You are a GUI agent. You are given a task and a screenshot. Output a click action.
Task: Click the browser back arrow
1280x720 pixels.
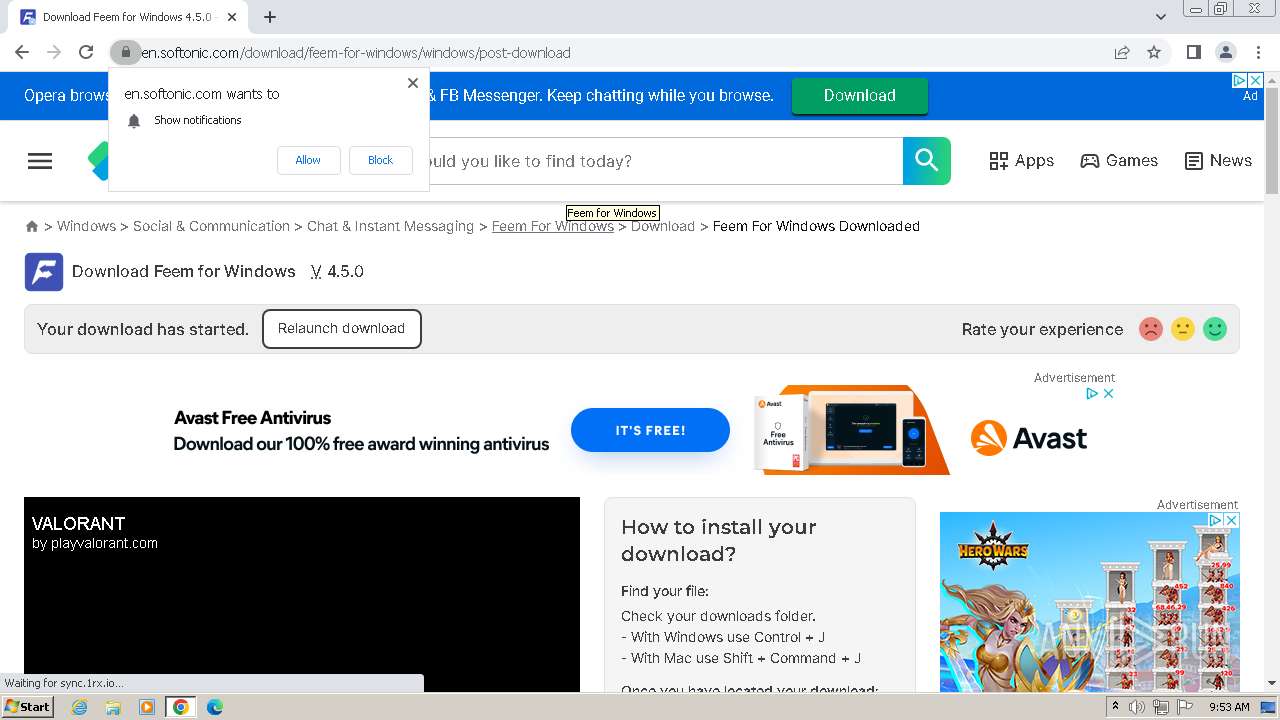click(22, 52)
